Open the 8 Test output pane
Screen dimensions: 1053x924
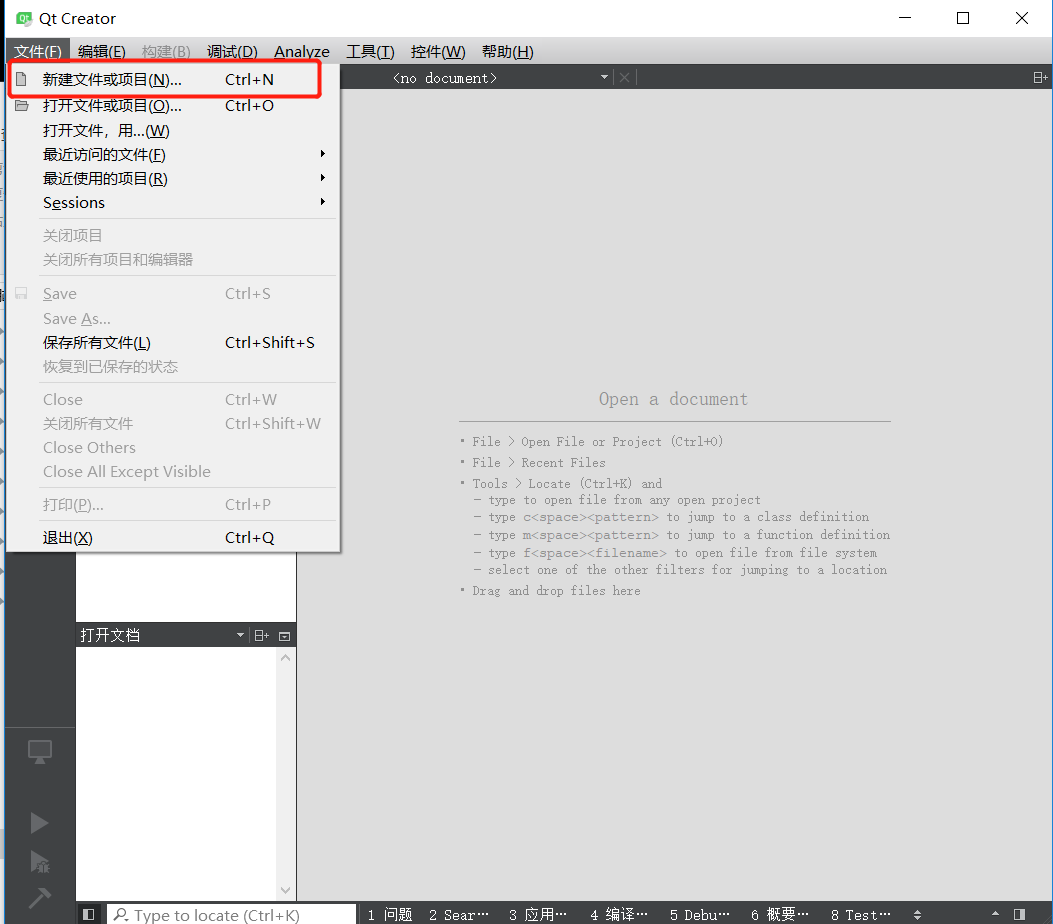(860, 915)
